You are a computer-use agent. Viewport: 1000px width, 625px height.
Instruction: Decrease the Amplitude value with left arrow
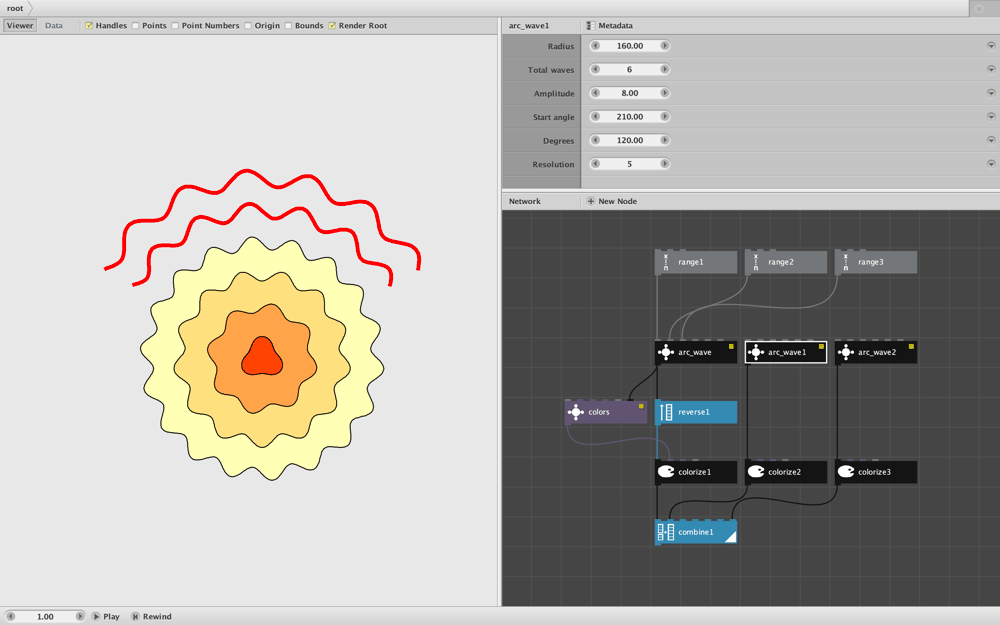point(595,93)
